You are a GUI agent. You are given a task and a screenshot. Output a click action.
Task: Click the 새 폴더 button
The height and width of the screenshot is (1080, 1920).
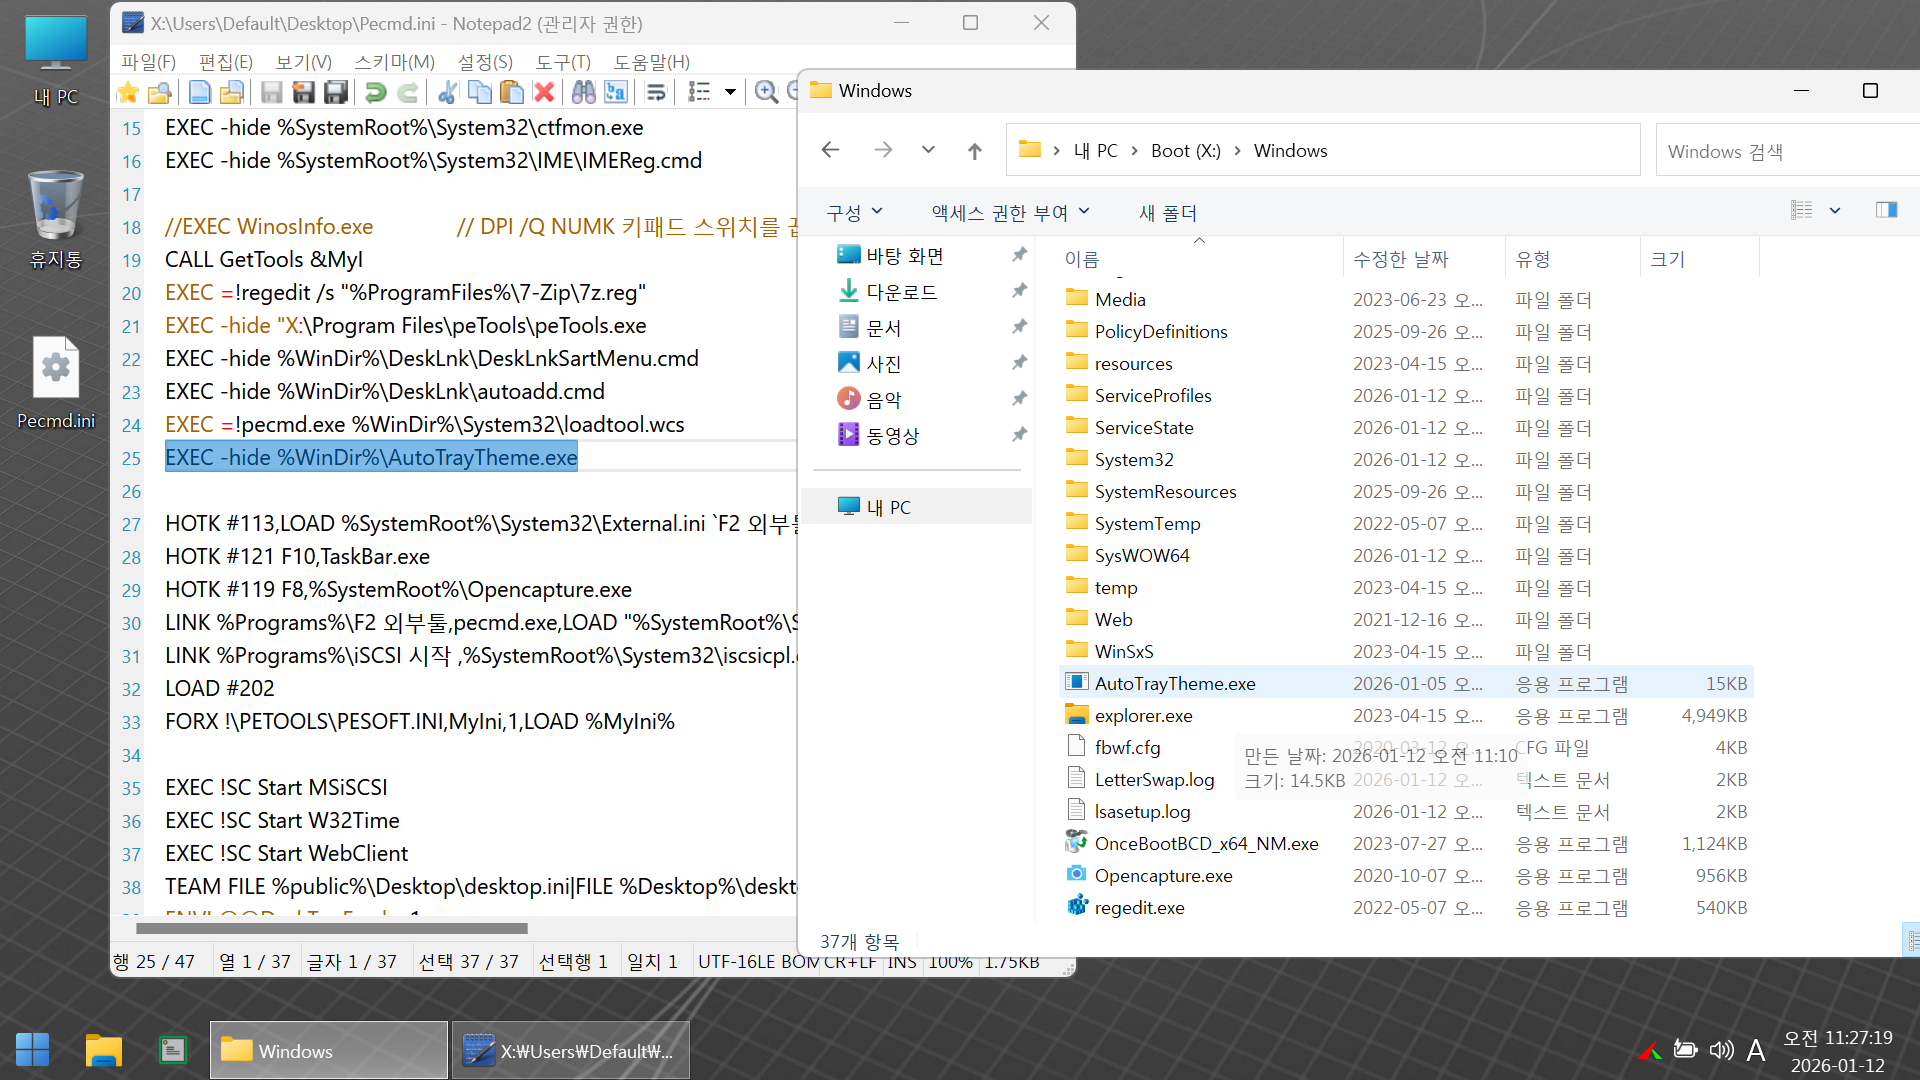point(1168,213)
